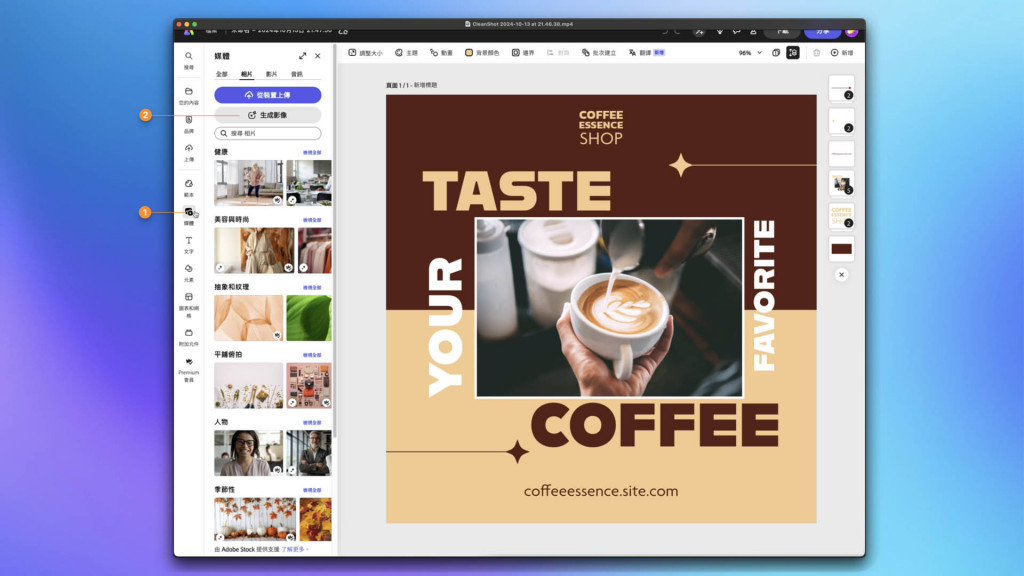View all in the 健康 category
1024x576 pixels.
(312, 152)
